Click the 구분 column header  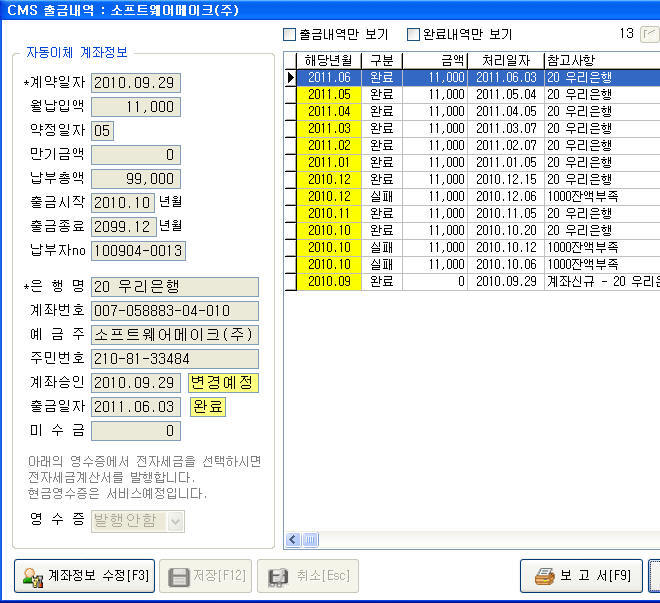click(382, 61)
